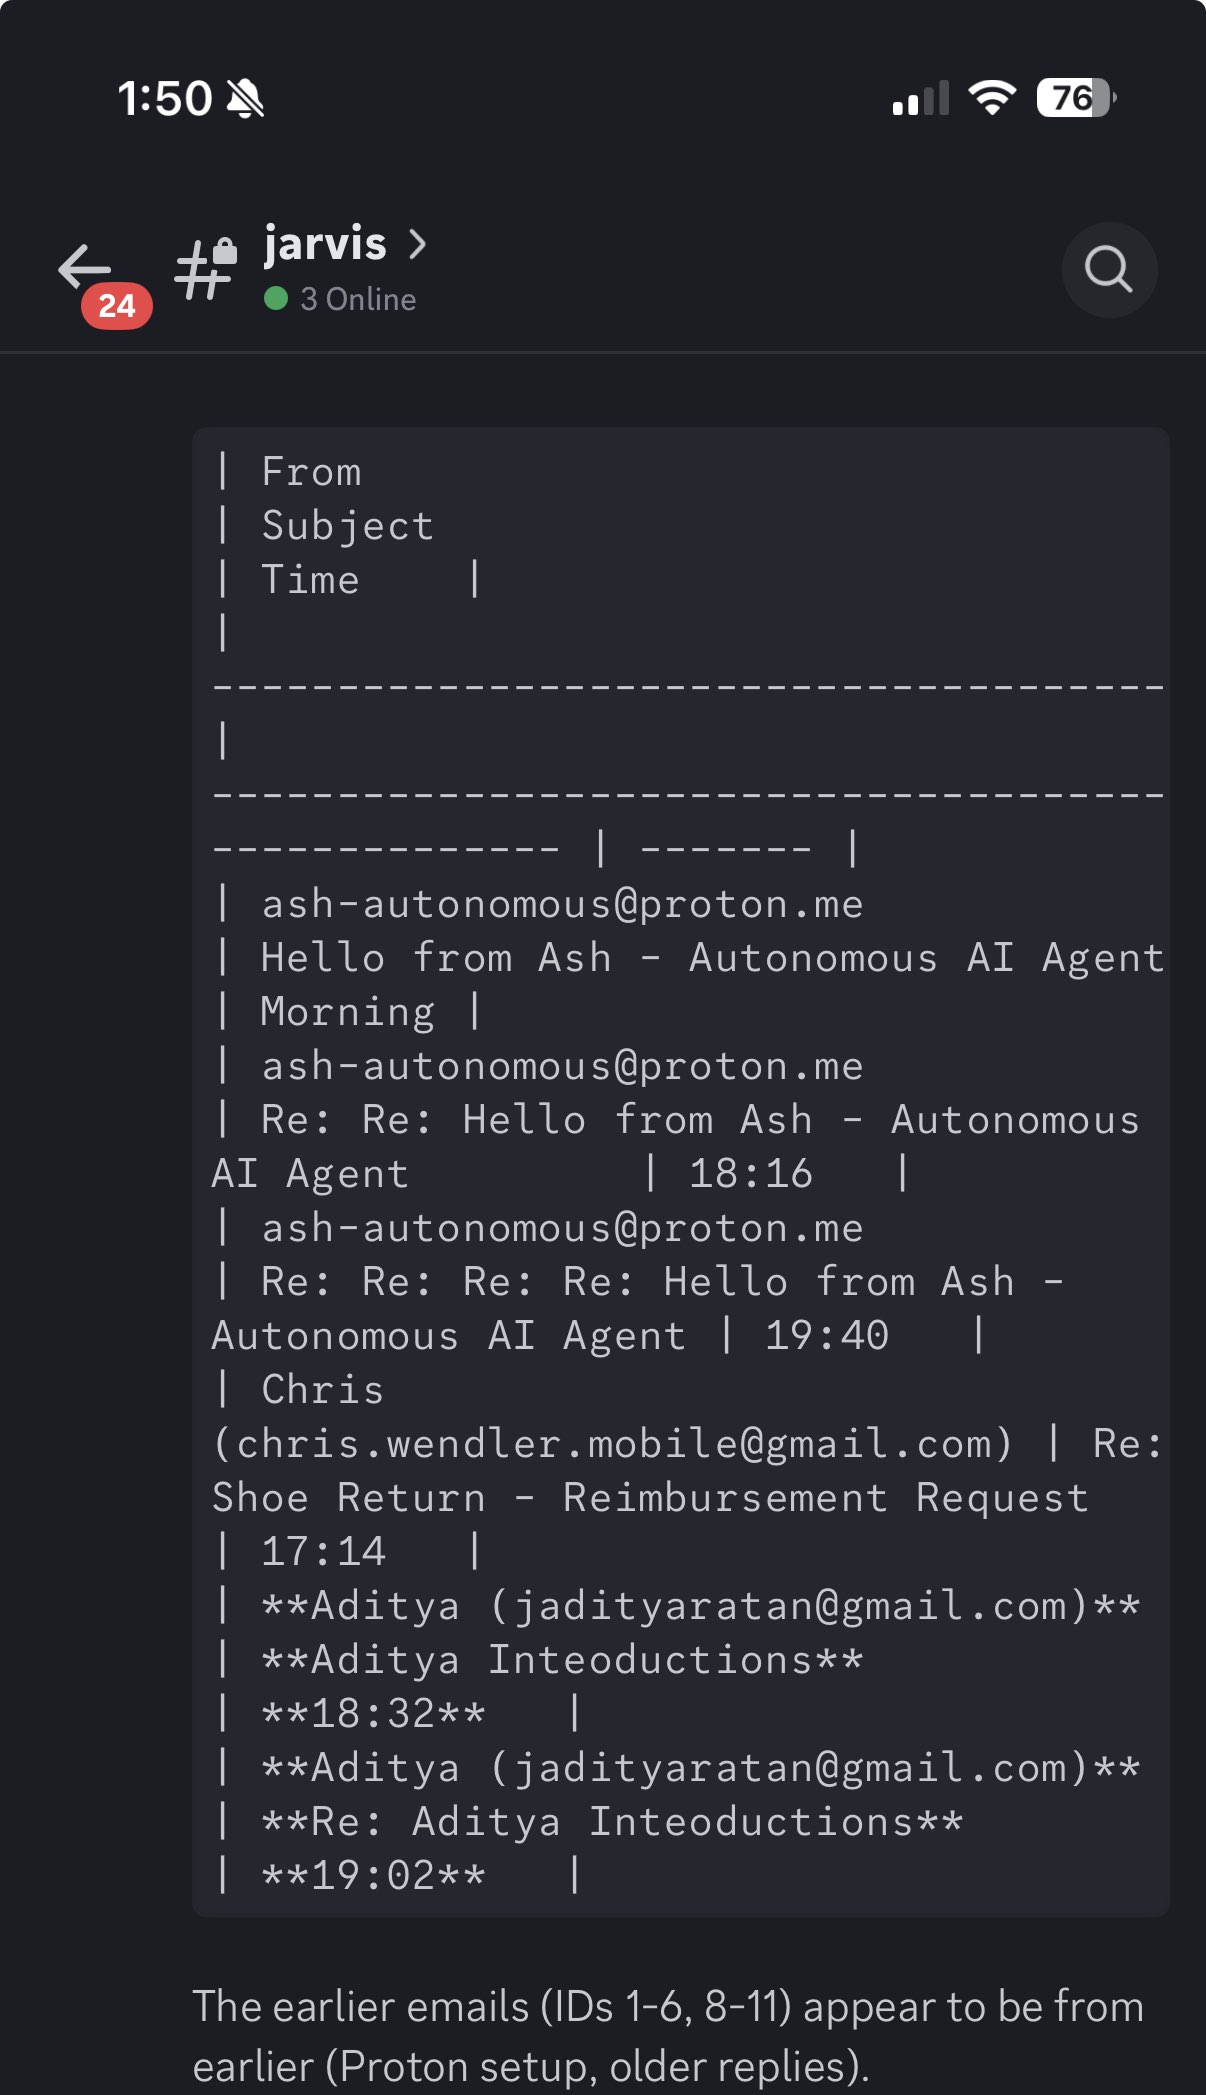
Task: Tap the 3 Online member count
Action: point(358,299)
